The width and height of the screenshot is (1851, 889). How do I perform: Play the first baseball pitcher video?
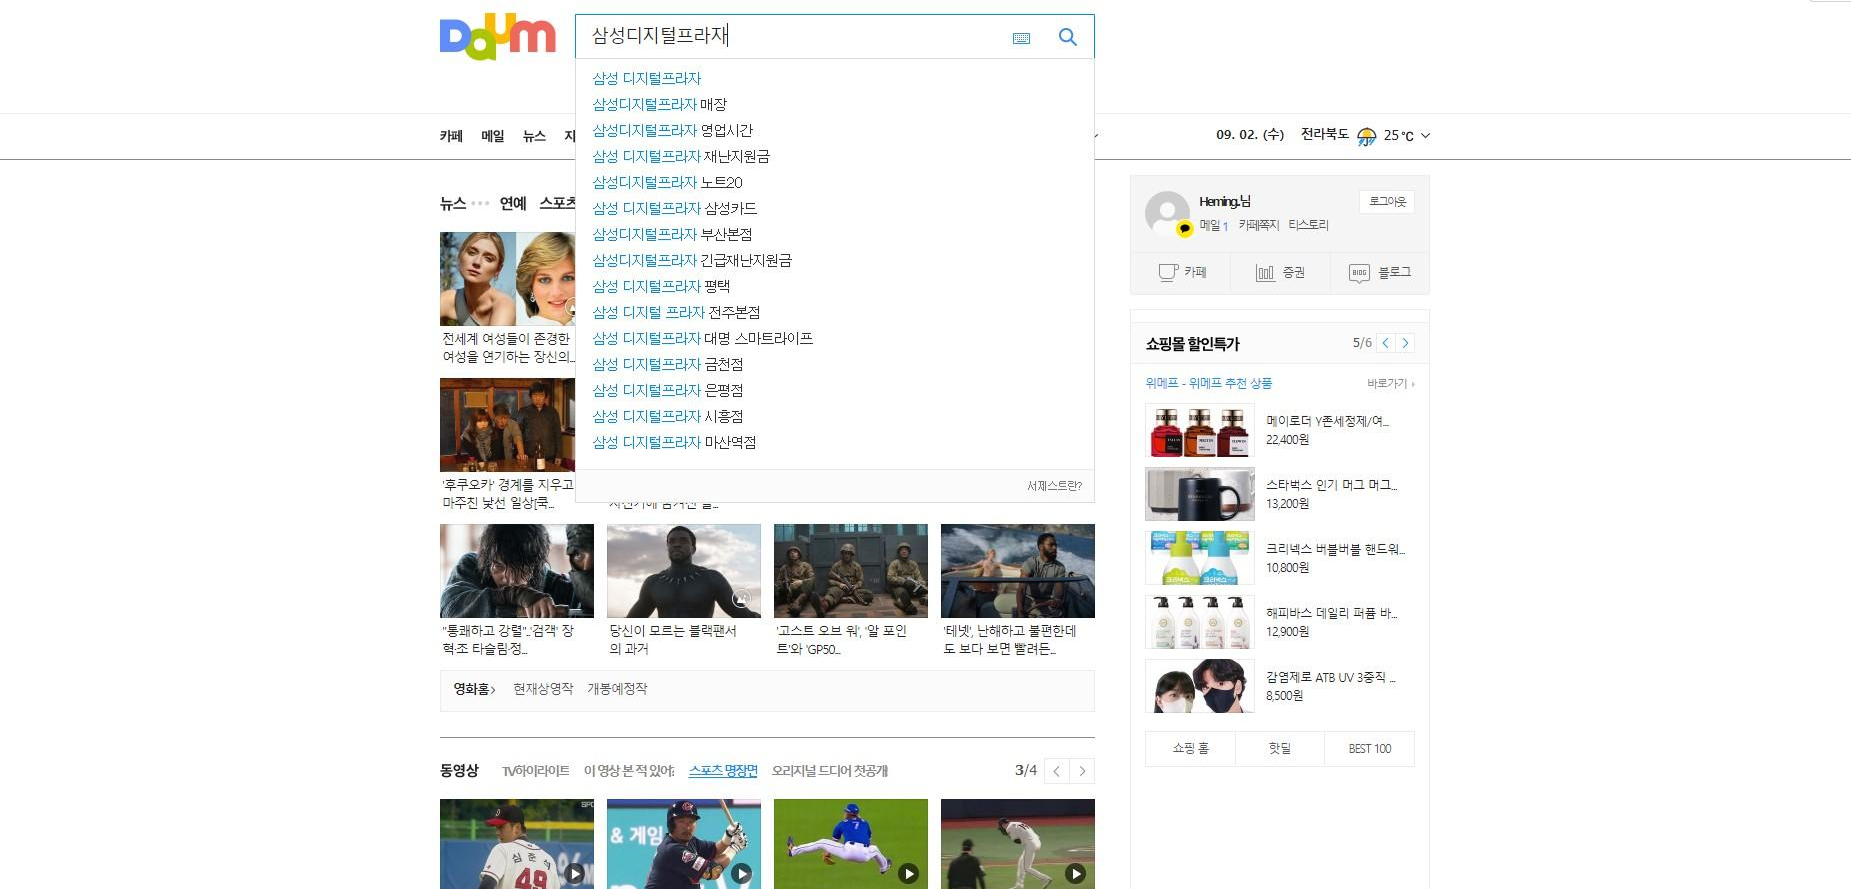[x=517, y=844]
